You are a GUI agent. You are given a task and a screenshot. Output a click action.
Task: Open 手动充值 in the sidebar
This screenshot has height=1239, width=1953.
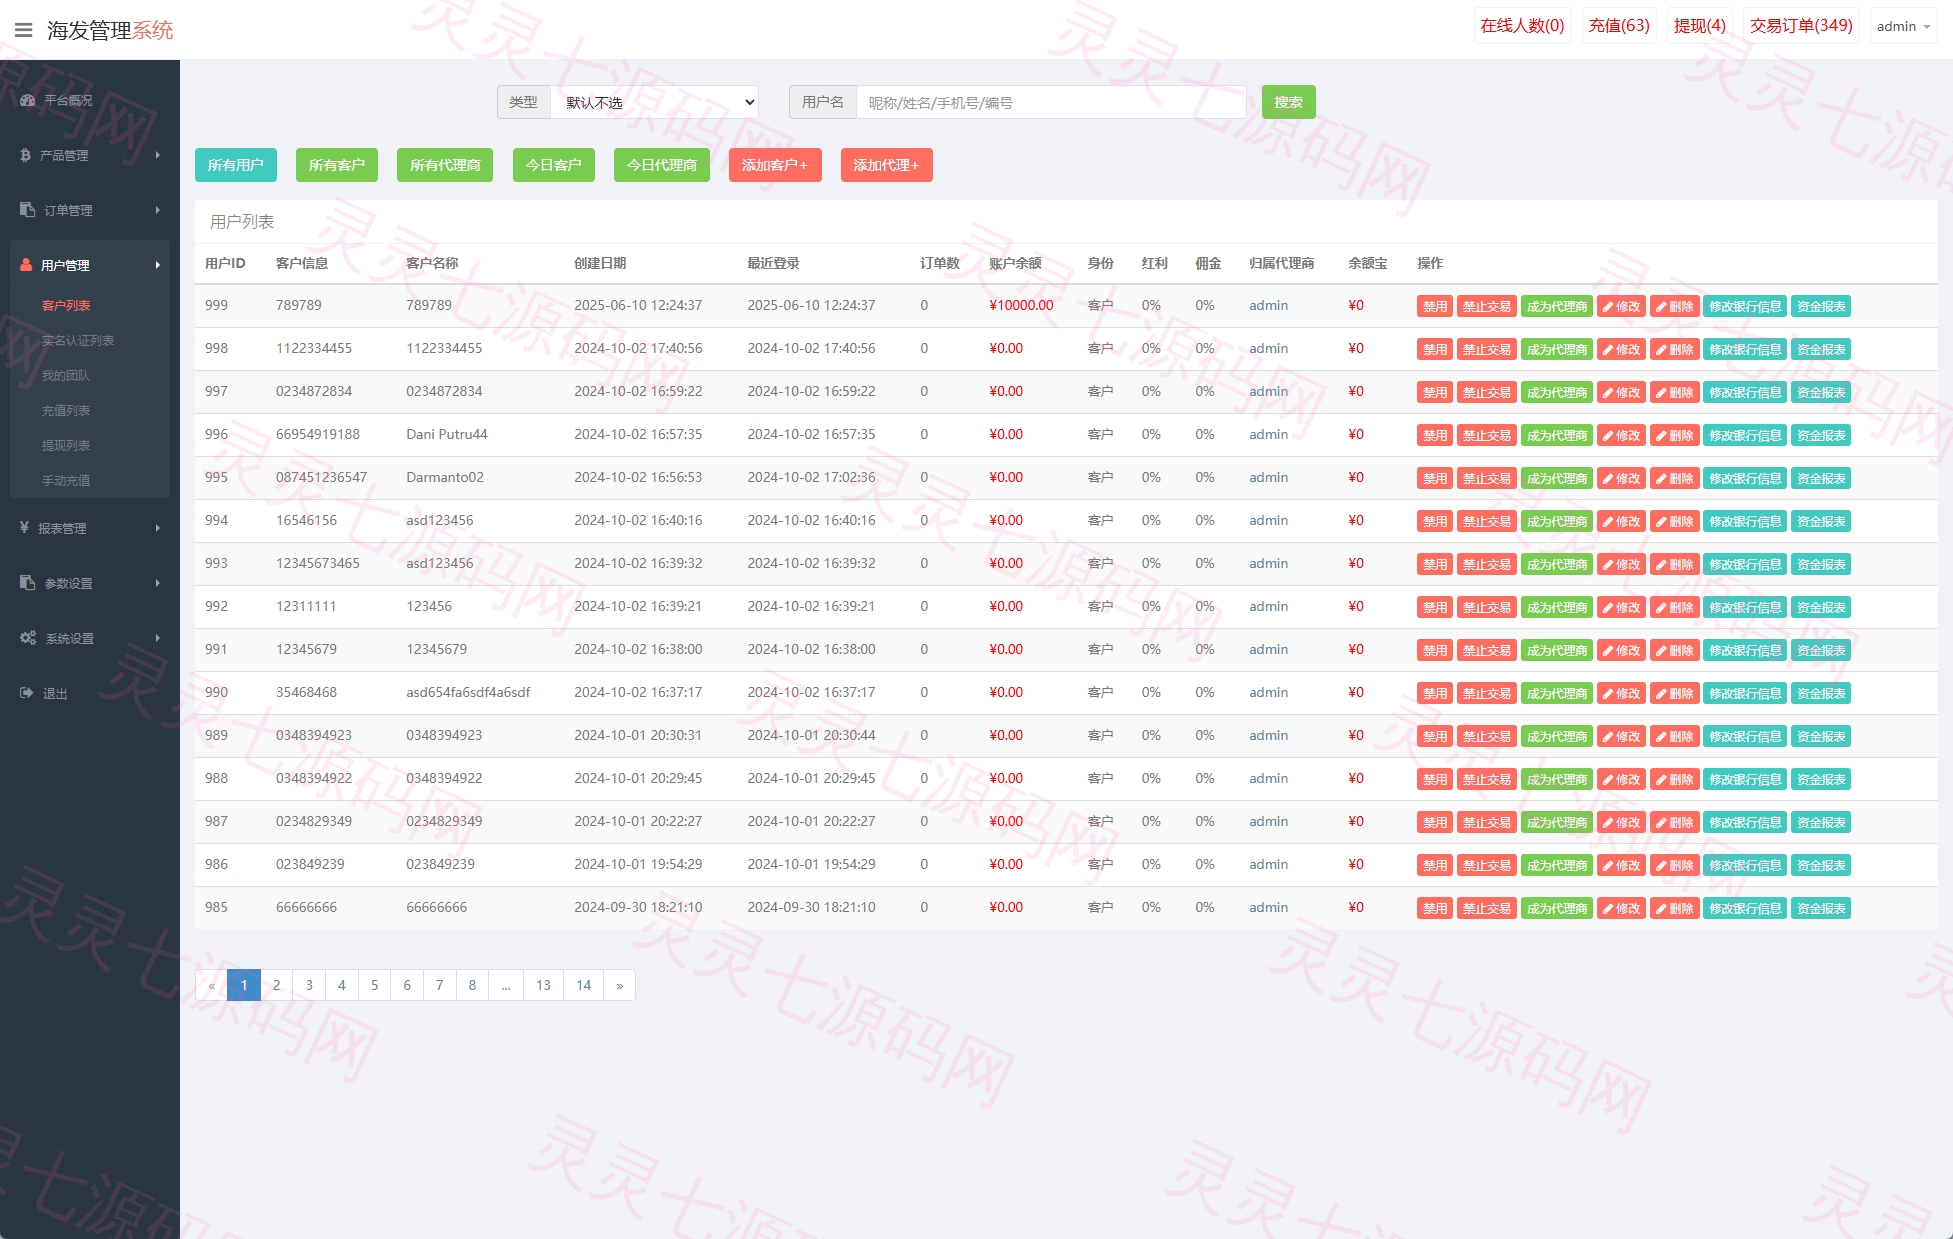(x=66, y=480)
